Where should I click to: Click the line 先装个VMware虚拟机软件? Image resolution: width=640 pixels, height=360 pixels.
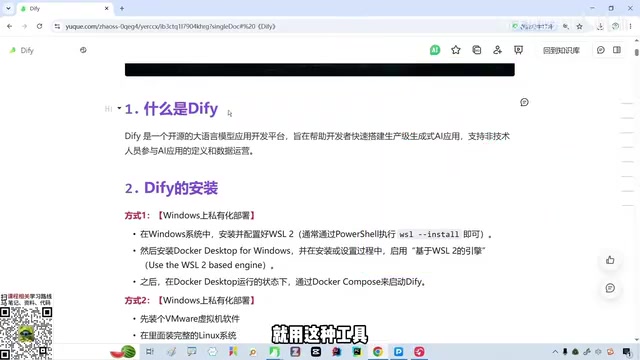point(190,319)
